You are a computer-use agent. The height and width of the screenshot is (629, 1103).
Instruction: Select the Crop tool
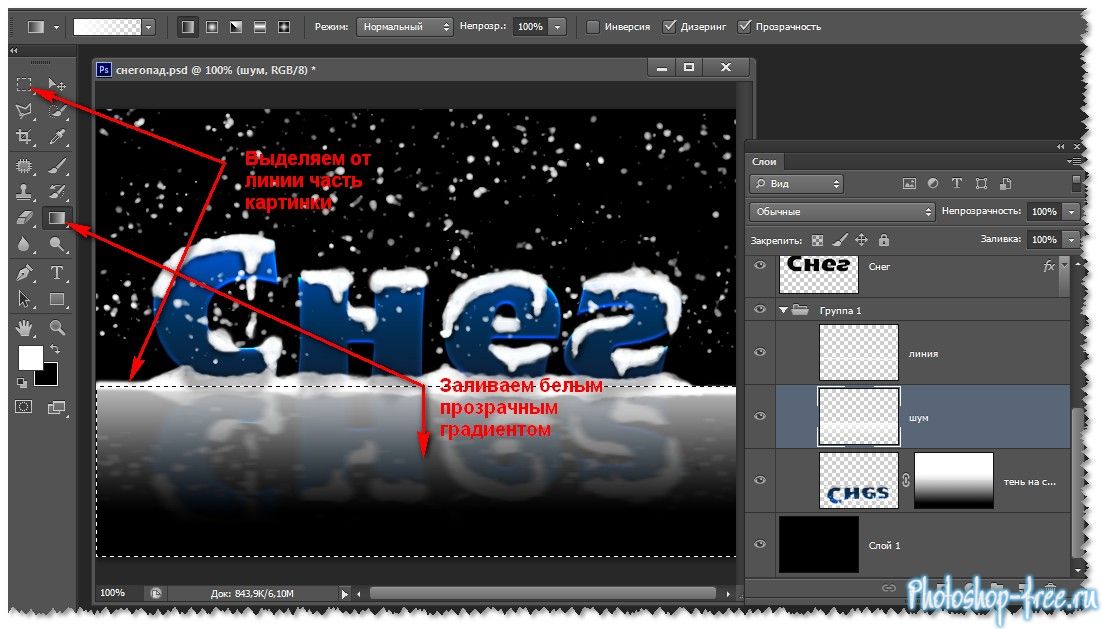(x=25, y=137)
